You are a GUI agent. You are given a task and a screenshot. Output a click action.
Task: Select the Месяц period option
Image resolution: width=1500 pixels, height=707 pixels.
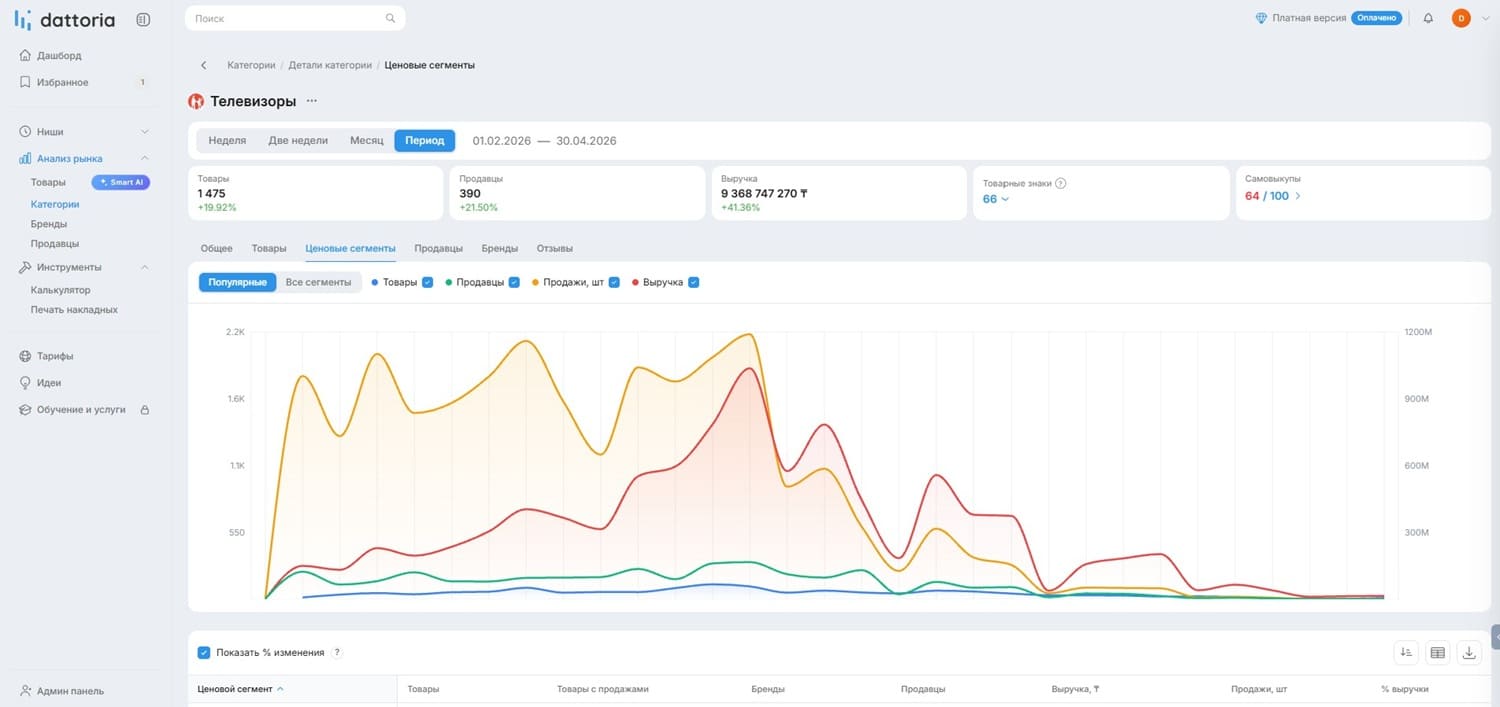tap(367, 141)
